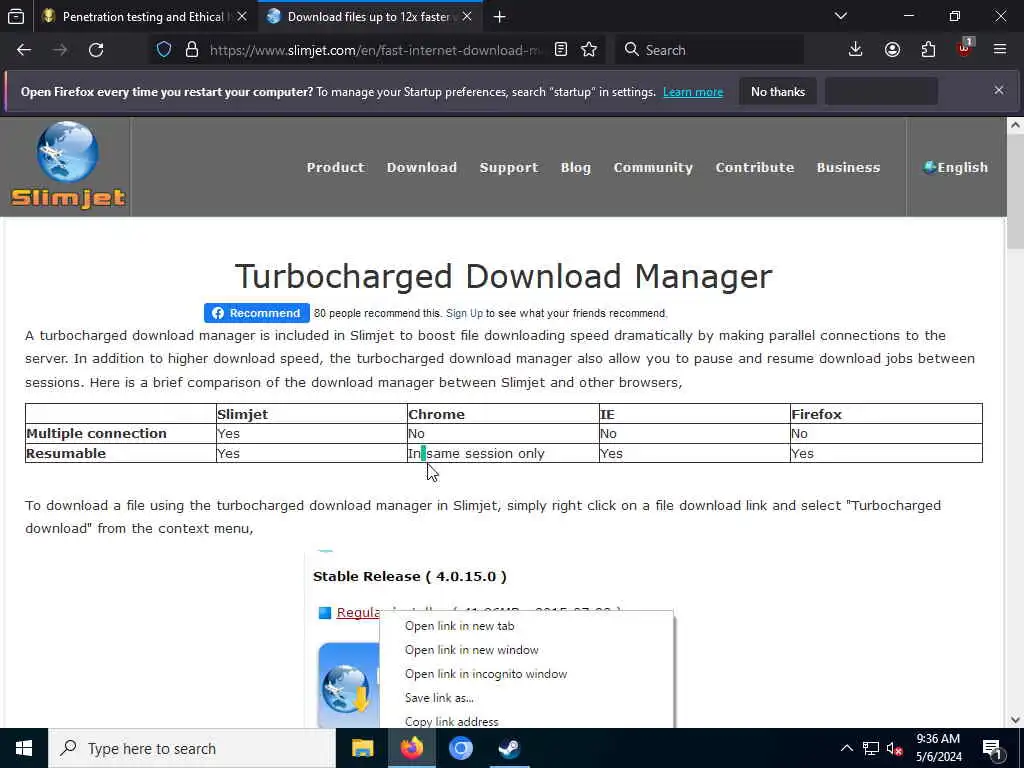Open the Firefox downloads panel
This screenshot has width=1024, height=768.
tap(855, 50)
